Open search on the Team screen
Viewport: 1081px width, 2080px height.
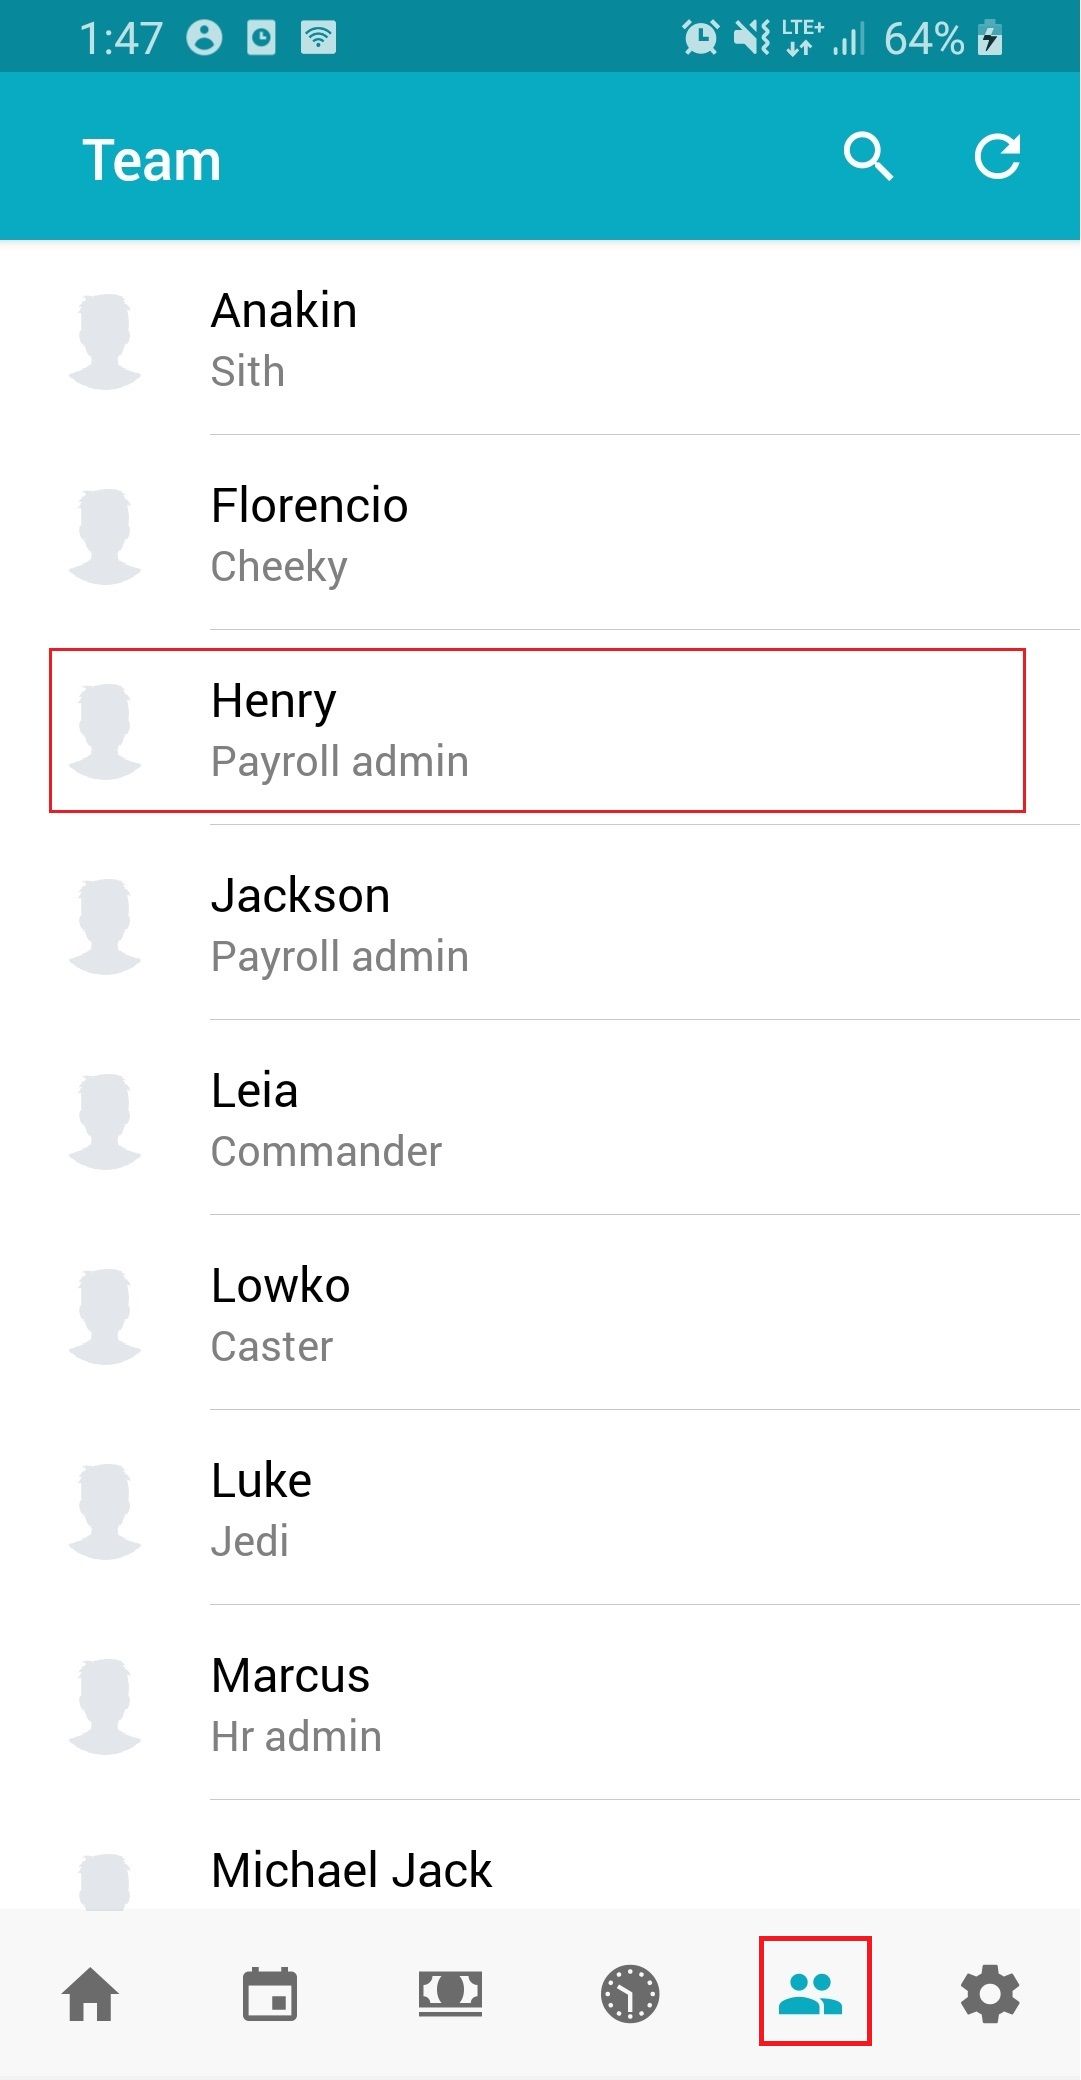coord(866,156)
